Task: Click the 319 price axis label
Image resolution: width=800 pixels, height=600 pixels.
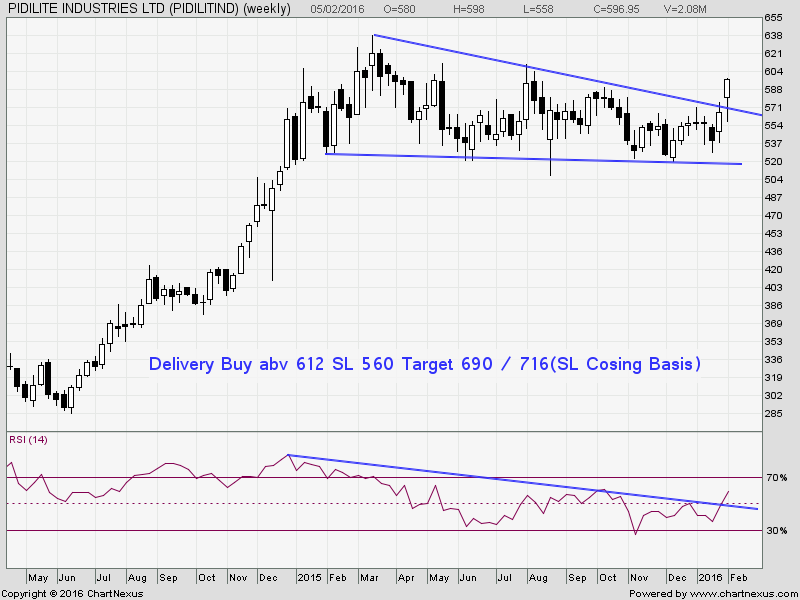Action: coord(773,378)
